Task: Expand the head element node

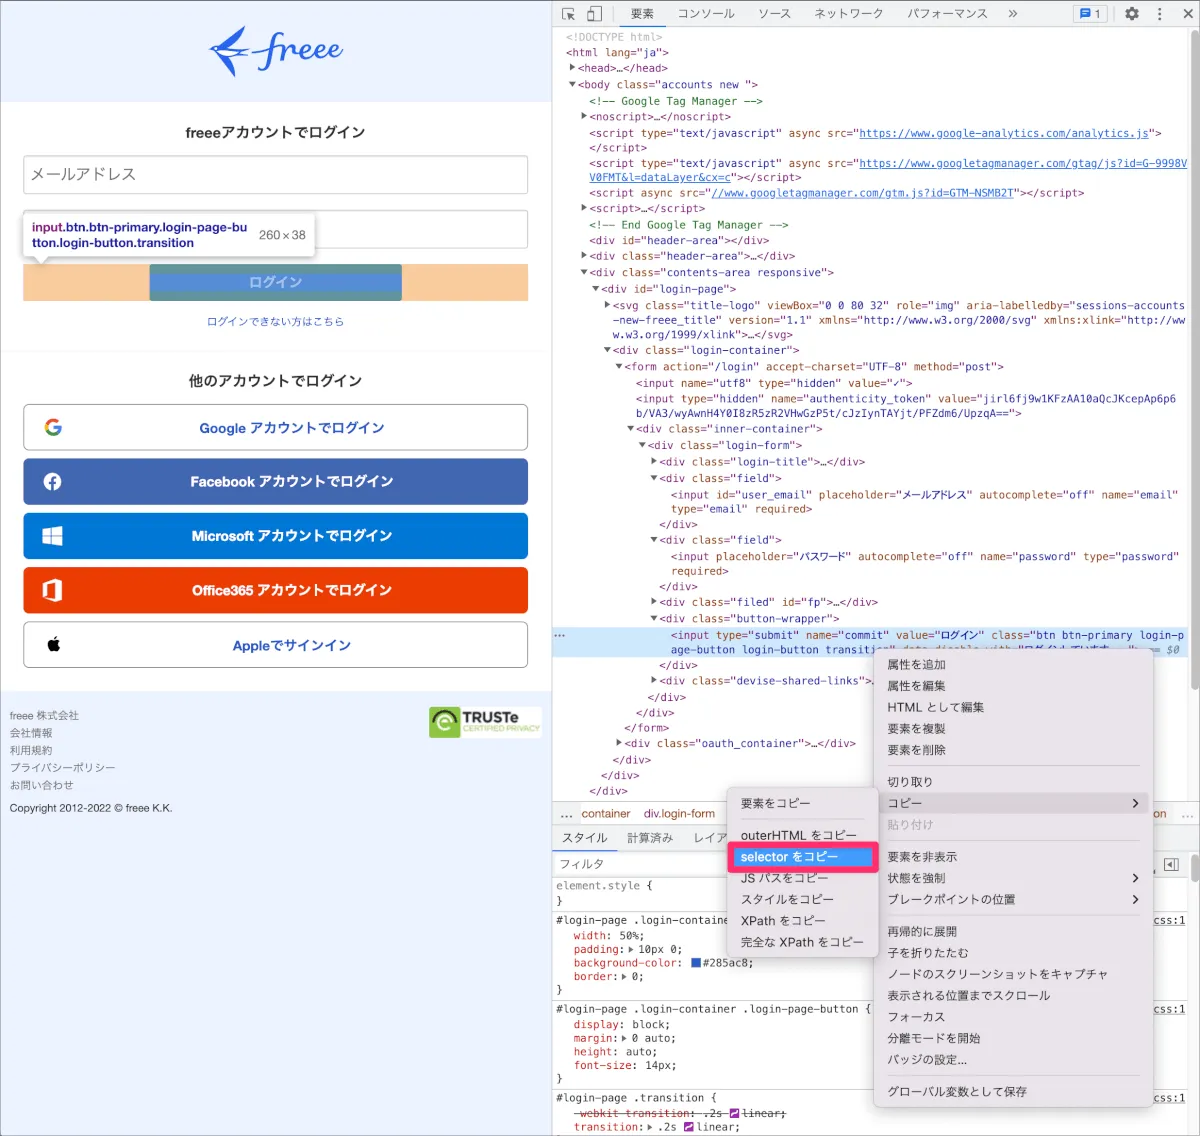Action: 572,68
